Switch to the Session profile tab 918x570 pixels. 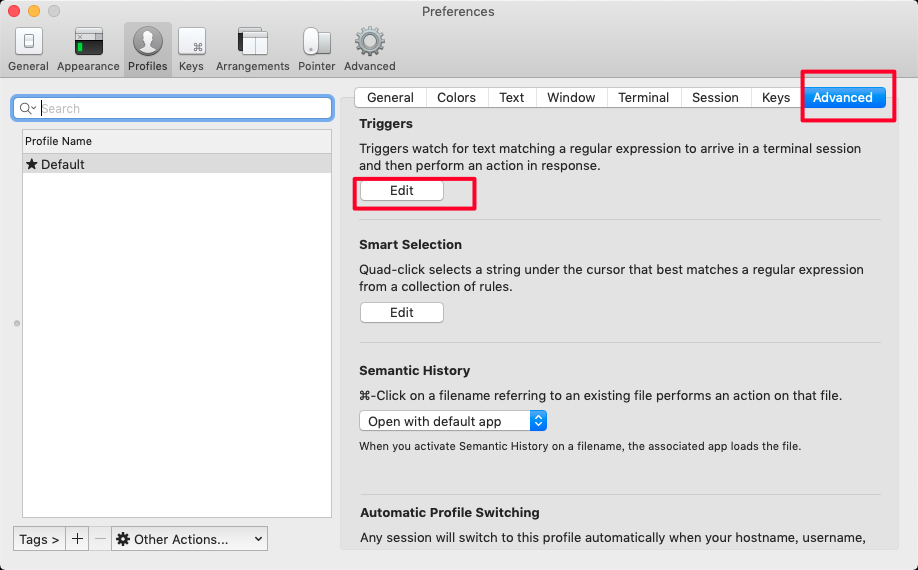click(715, 98)
